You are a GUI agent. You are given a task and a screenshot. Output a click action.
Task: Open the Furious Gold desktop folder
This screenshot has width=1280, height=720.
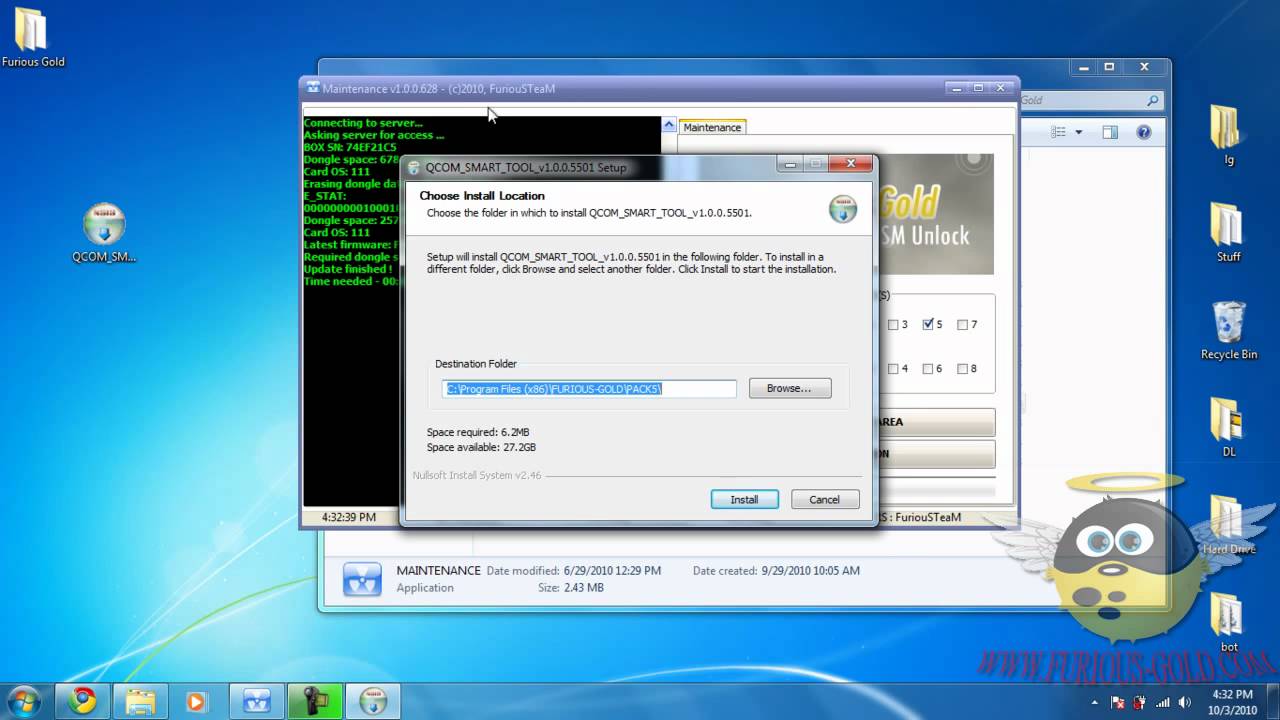click(x=31, y=38)
